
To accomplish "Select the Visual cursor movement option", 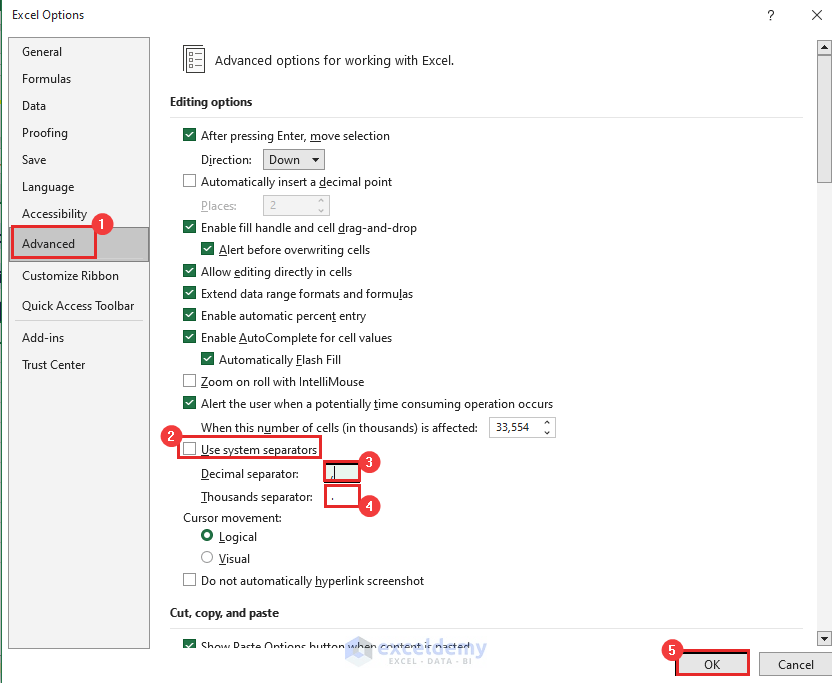I will 206,558.
